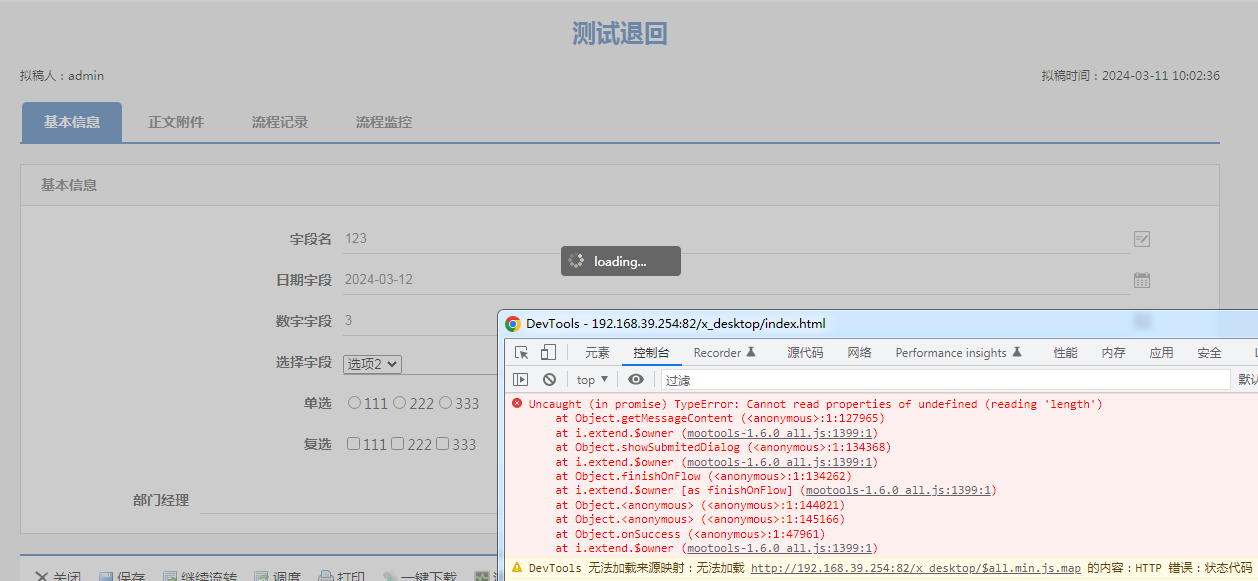This screenshot has width=1258, height=581.
Task: Switch to the 正文附件 tab
Action: (x=176, y=122)
